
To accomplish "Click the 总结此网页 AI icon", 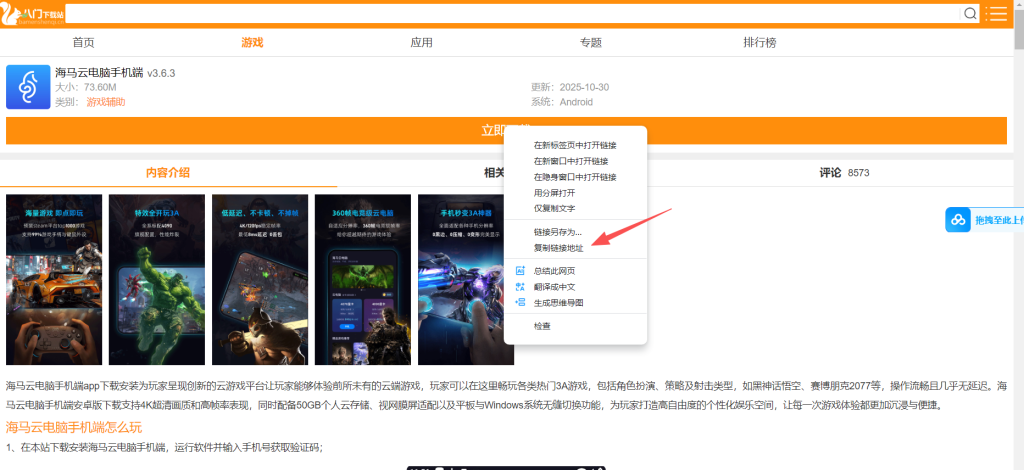I will [520, 271].
